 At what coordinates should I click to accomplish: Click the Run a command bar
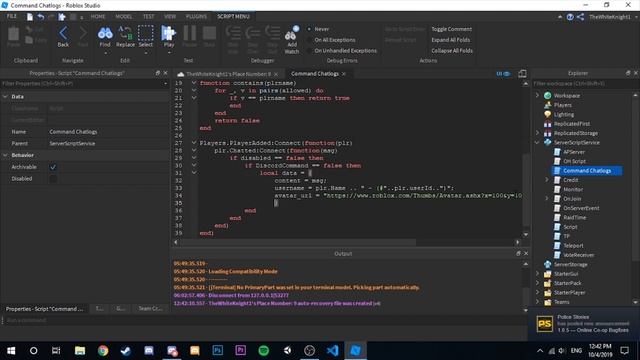point(264,320)
